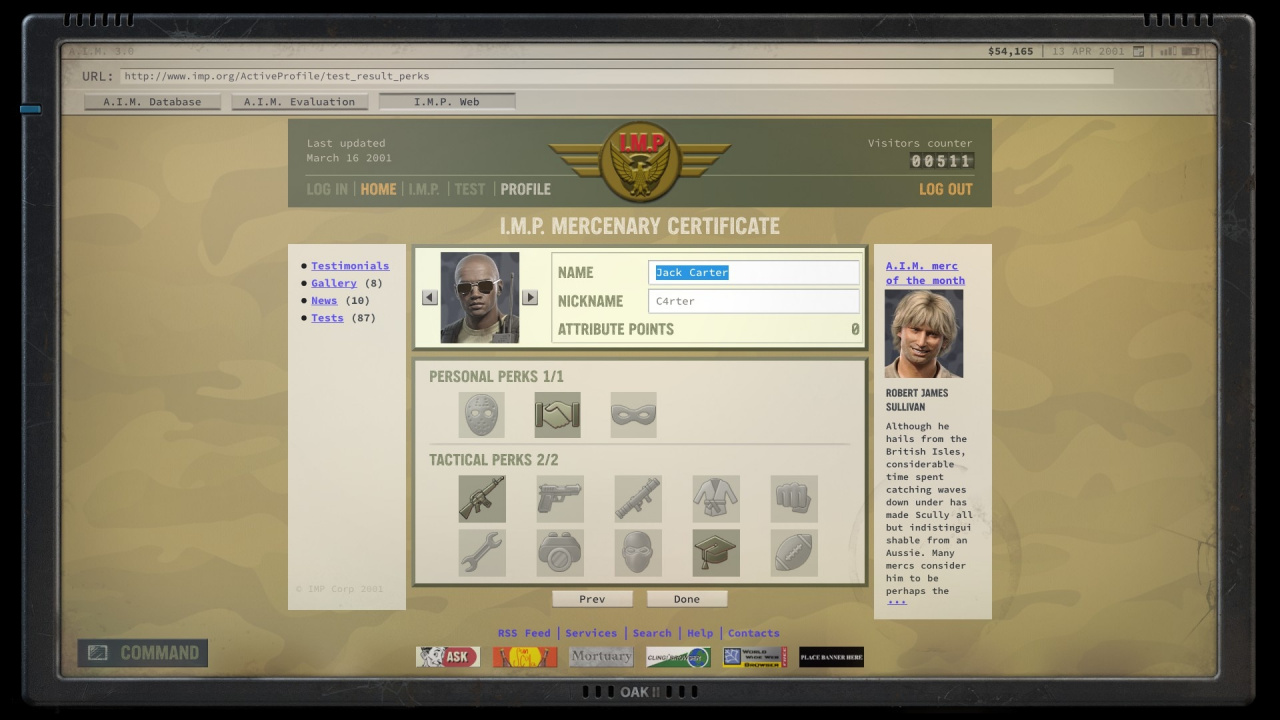Toggle the graduation cap tactical perk
Image resolution: width=1280 pixels, height=720 pixels.
pyautogui.click(x=716, y=553)
